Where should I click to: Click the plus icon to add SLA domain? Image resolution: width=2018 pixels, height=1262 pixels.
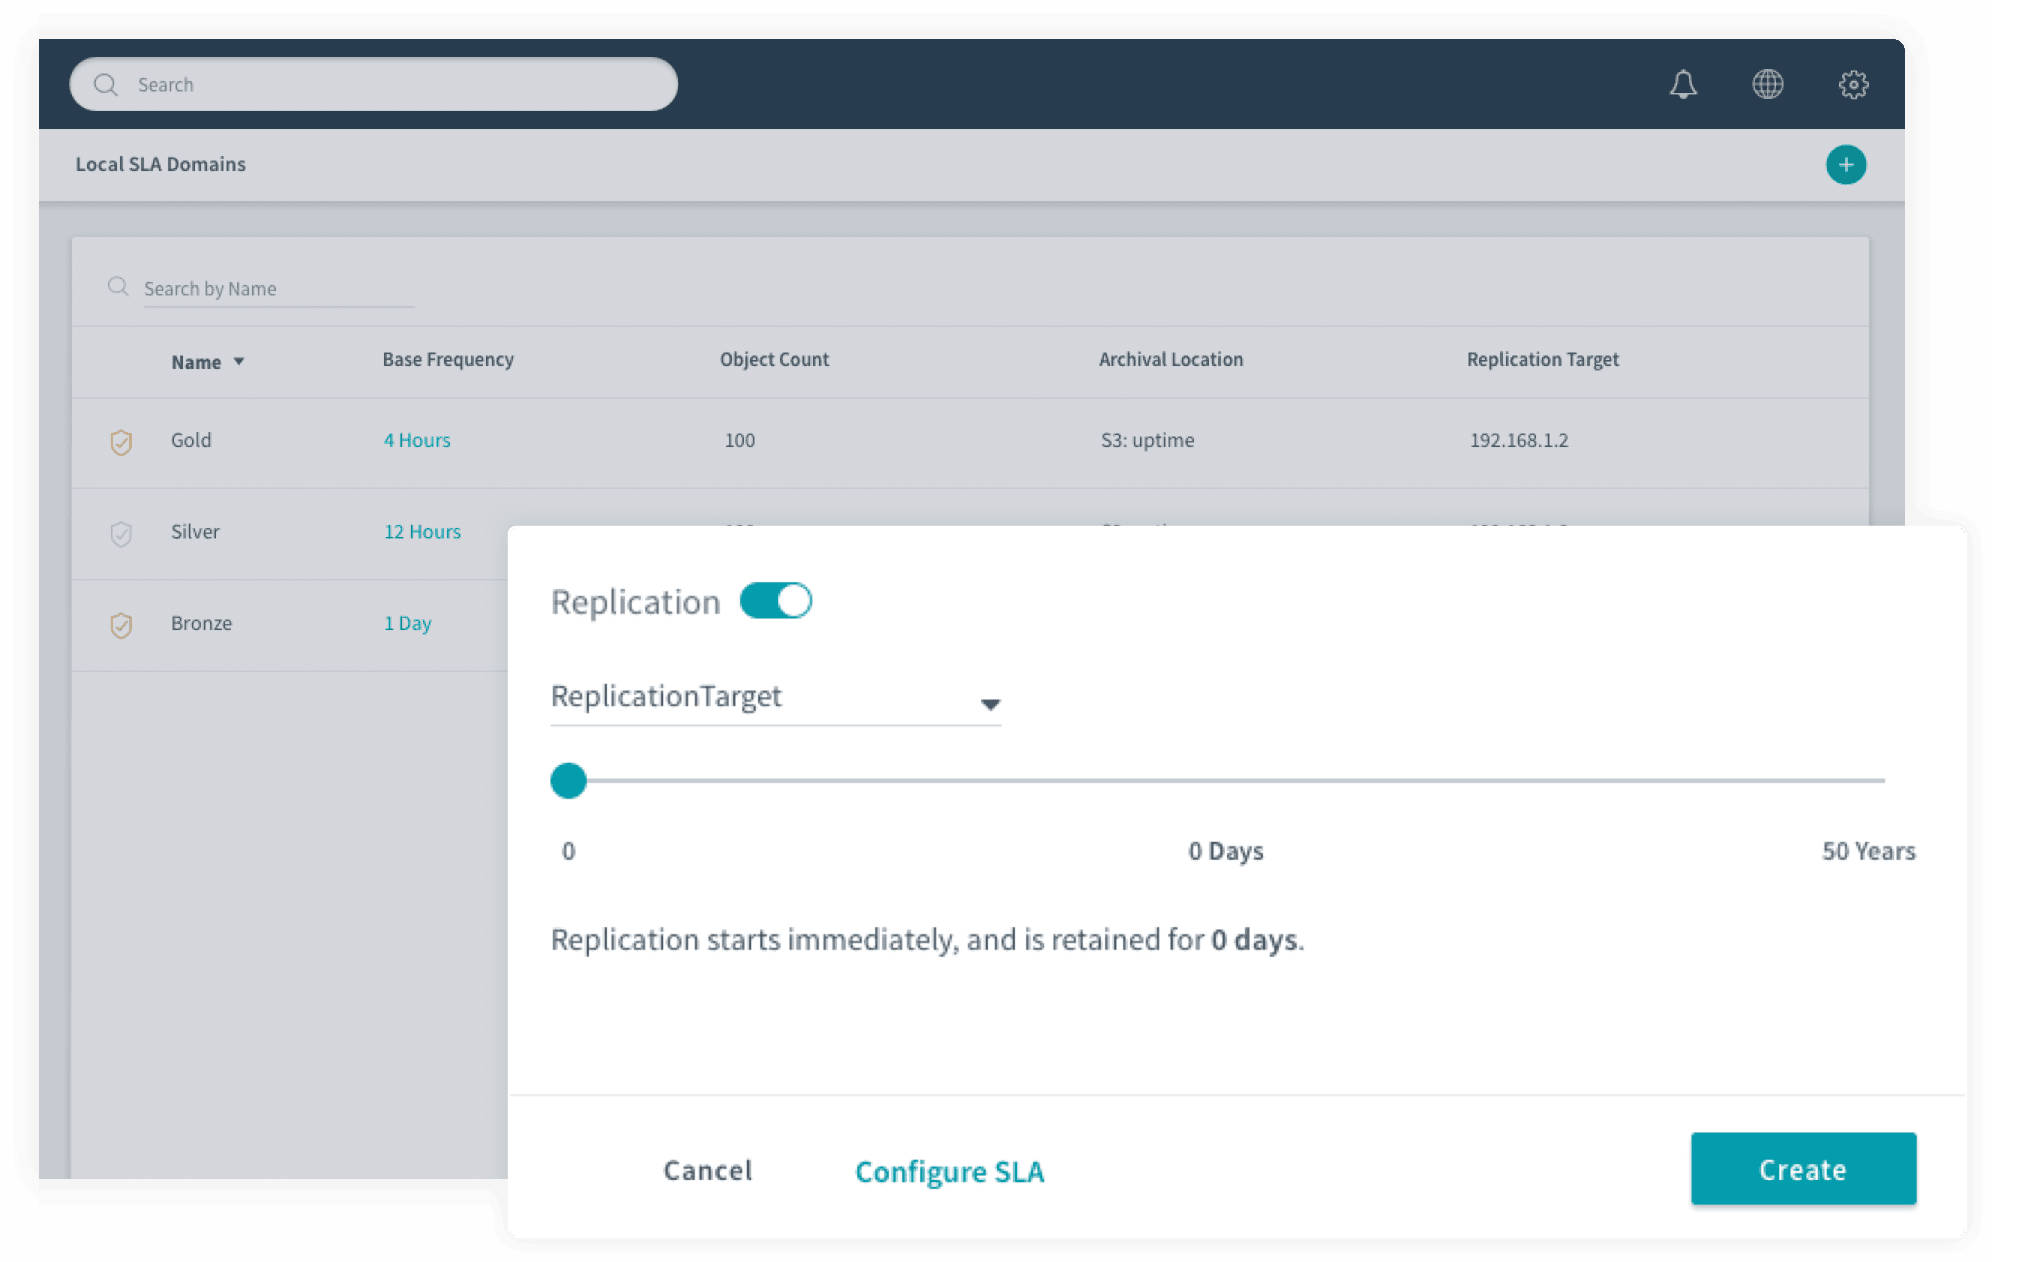coord(1846,164)
